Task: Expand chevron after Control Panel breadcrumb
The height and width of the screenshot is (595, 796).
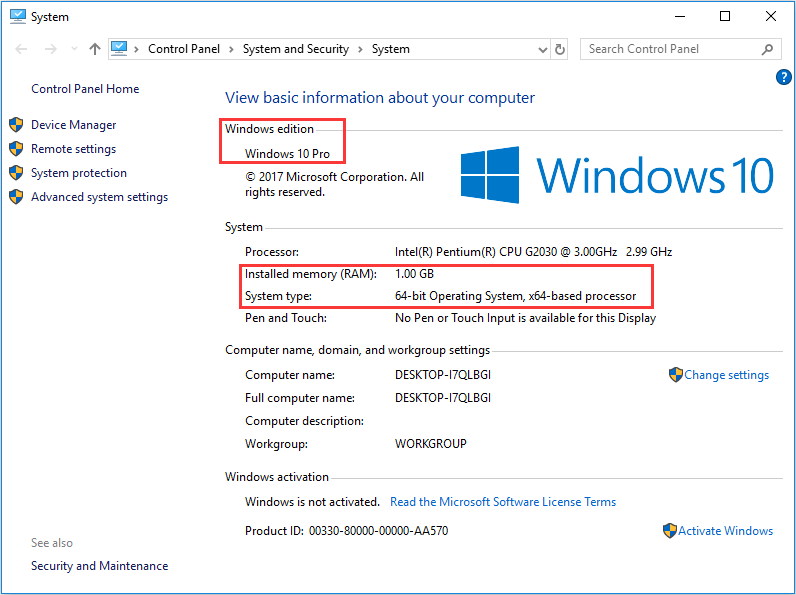Action: (x=231, y=49)
